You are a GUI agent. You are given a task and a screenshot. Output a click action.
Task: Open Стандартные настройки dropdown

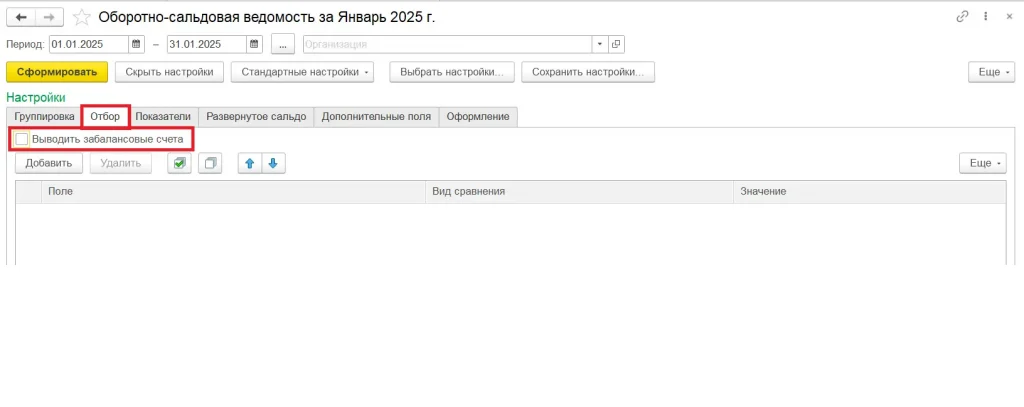[302, 72]
